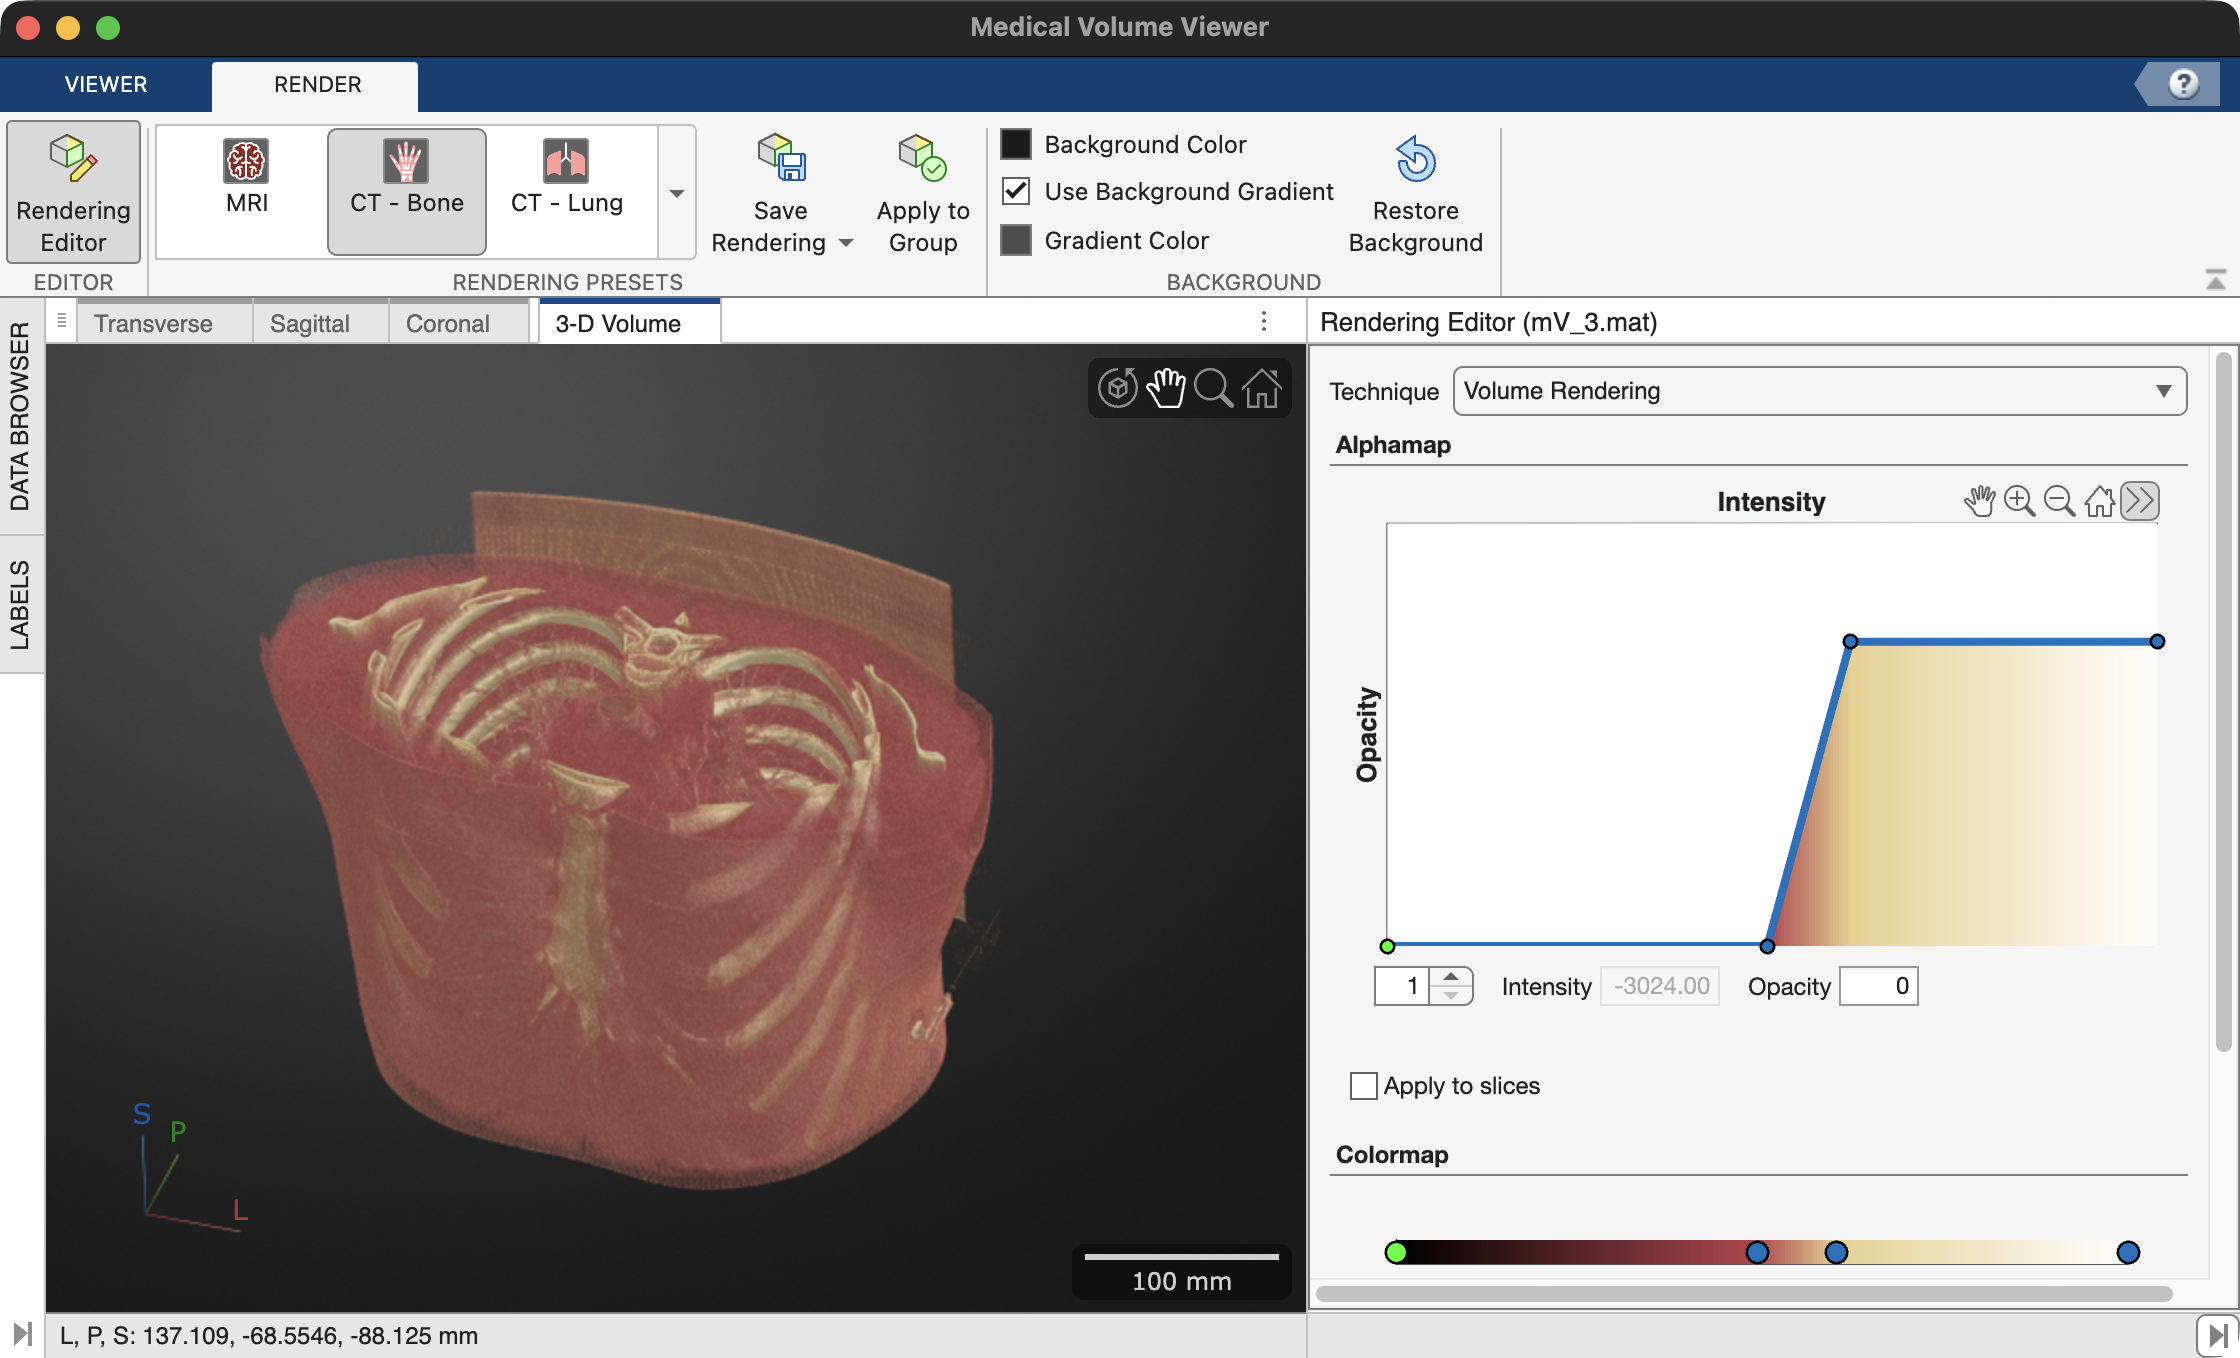This screenshot has height=1358, width=2240.
Task: Open the Sagittal view tab
Action: 308,322
